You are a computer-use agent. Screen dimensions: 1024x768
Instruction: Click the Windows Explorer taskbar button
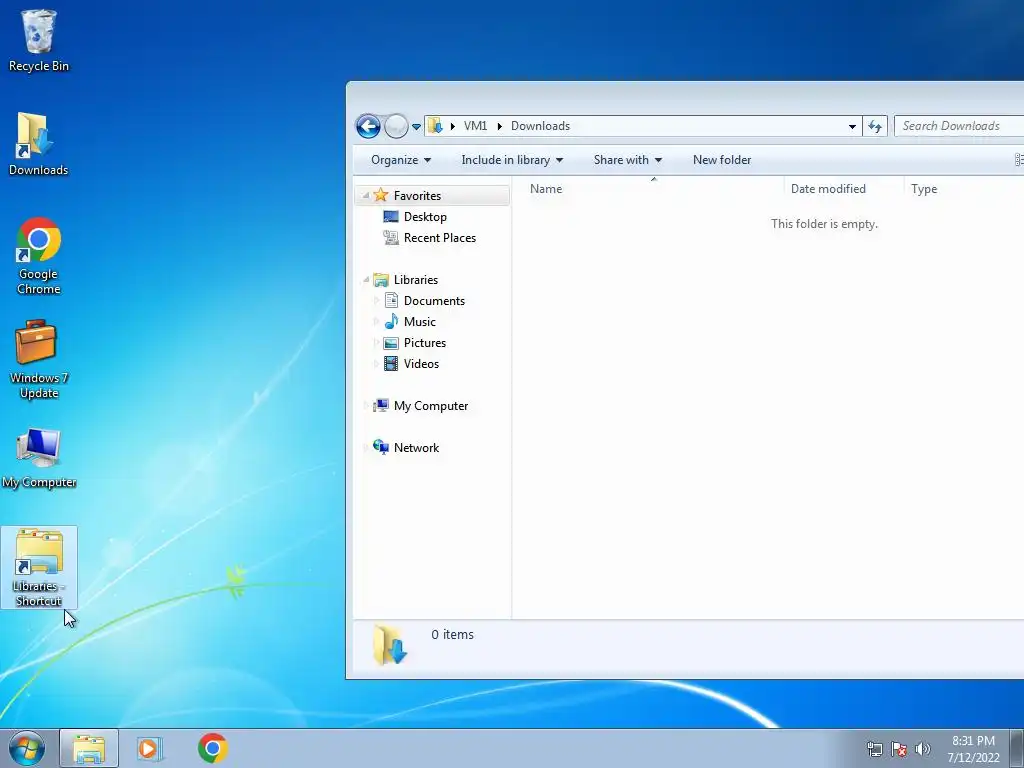[89, 748]
